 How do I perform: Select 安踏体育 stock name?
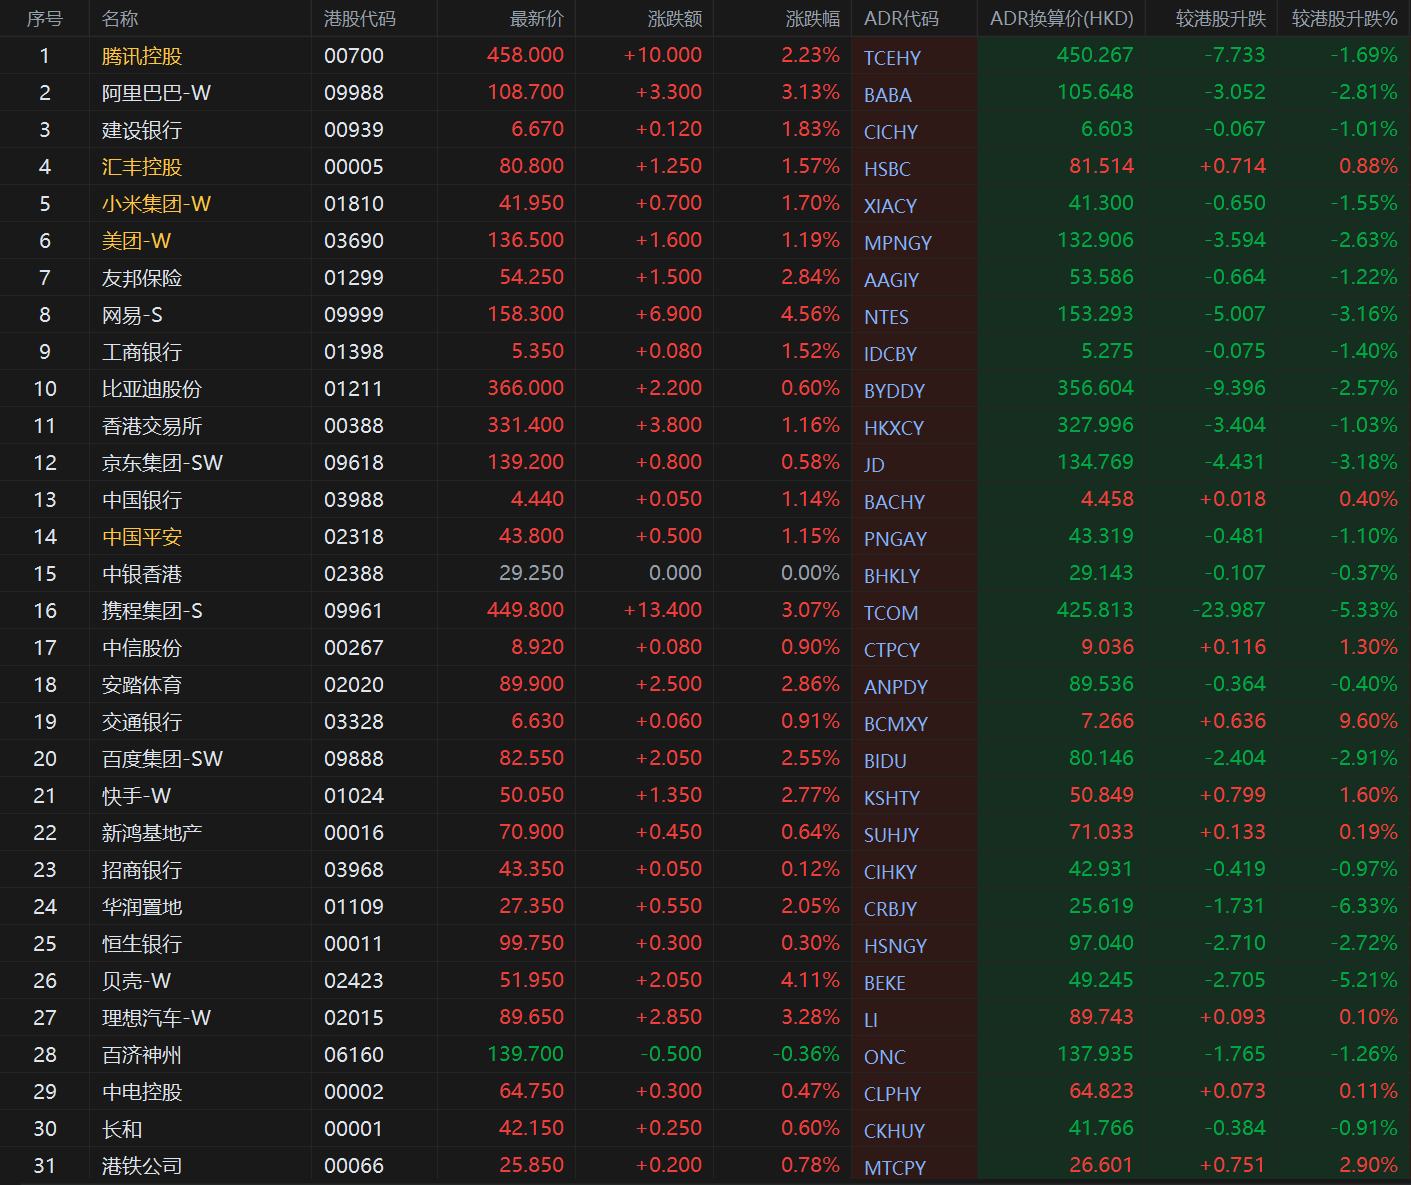(x=142, y=685)
